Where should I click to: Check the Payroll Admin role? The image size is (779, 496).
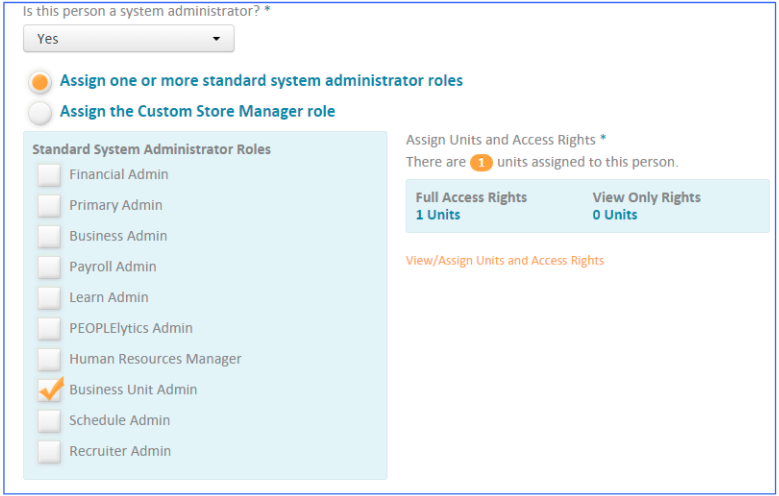[49, 267]
